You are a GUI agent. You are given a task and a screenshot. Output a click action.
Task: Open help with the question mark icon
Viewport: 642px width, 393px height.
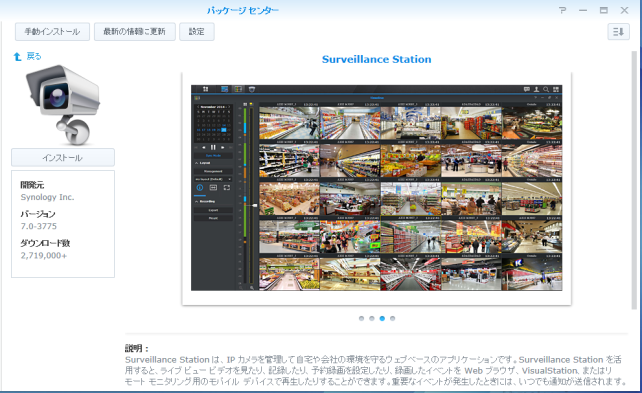pos(563,10)
